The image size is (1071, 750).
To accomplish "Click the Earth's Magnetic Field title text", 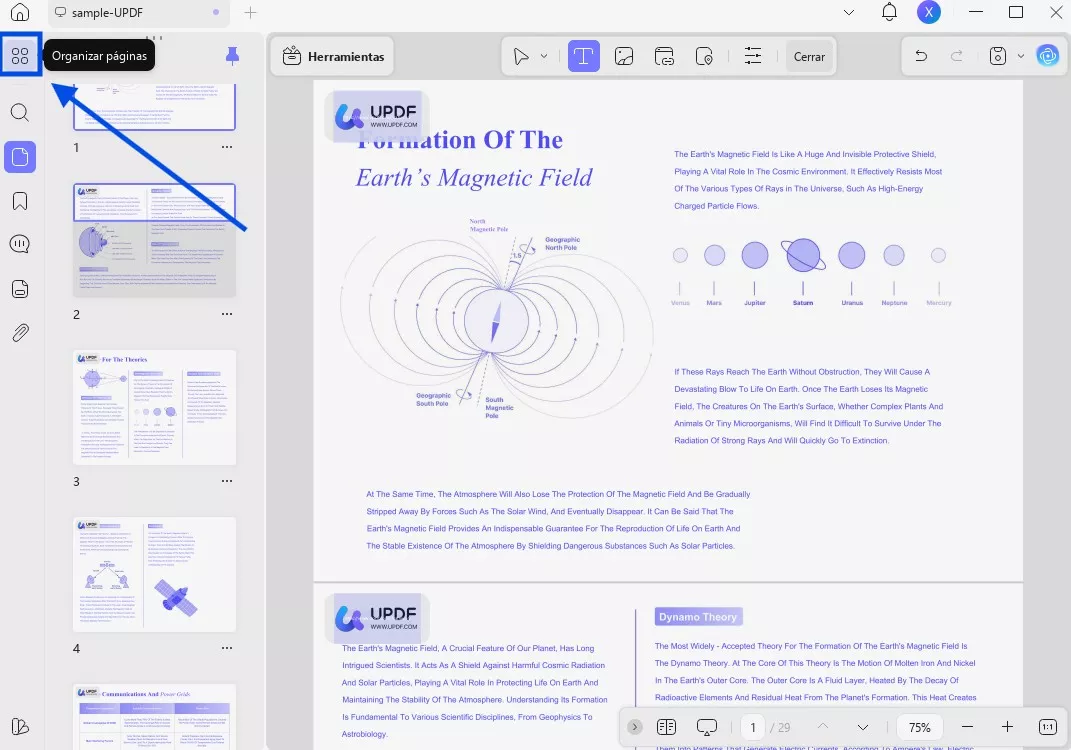I will coord(474,178).
